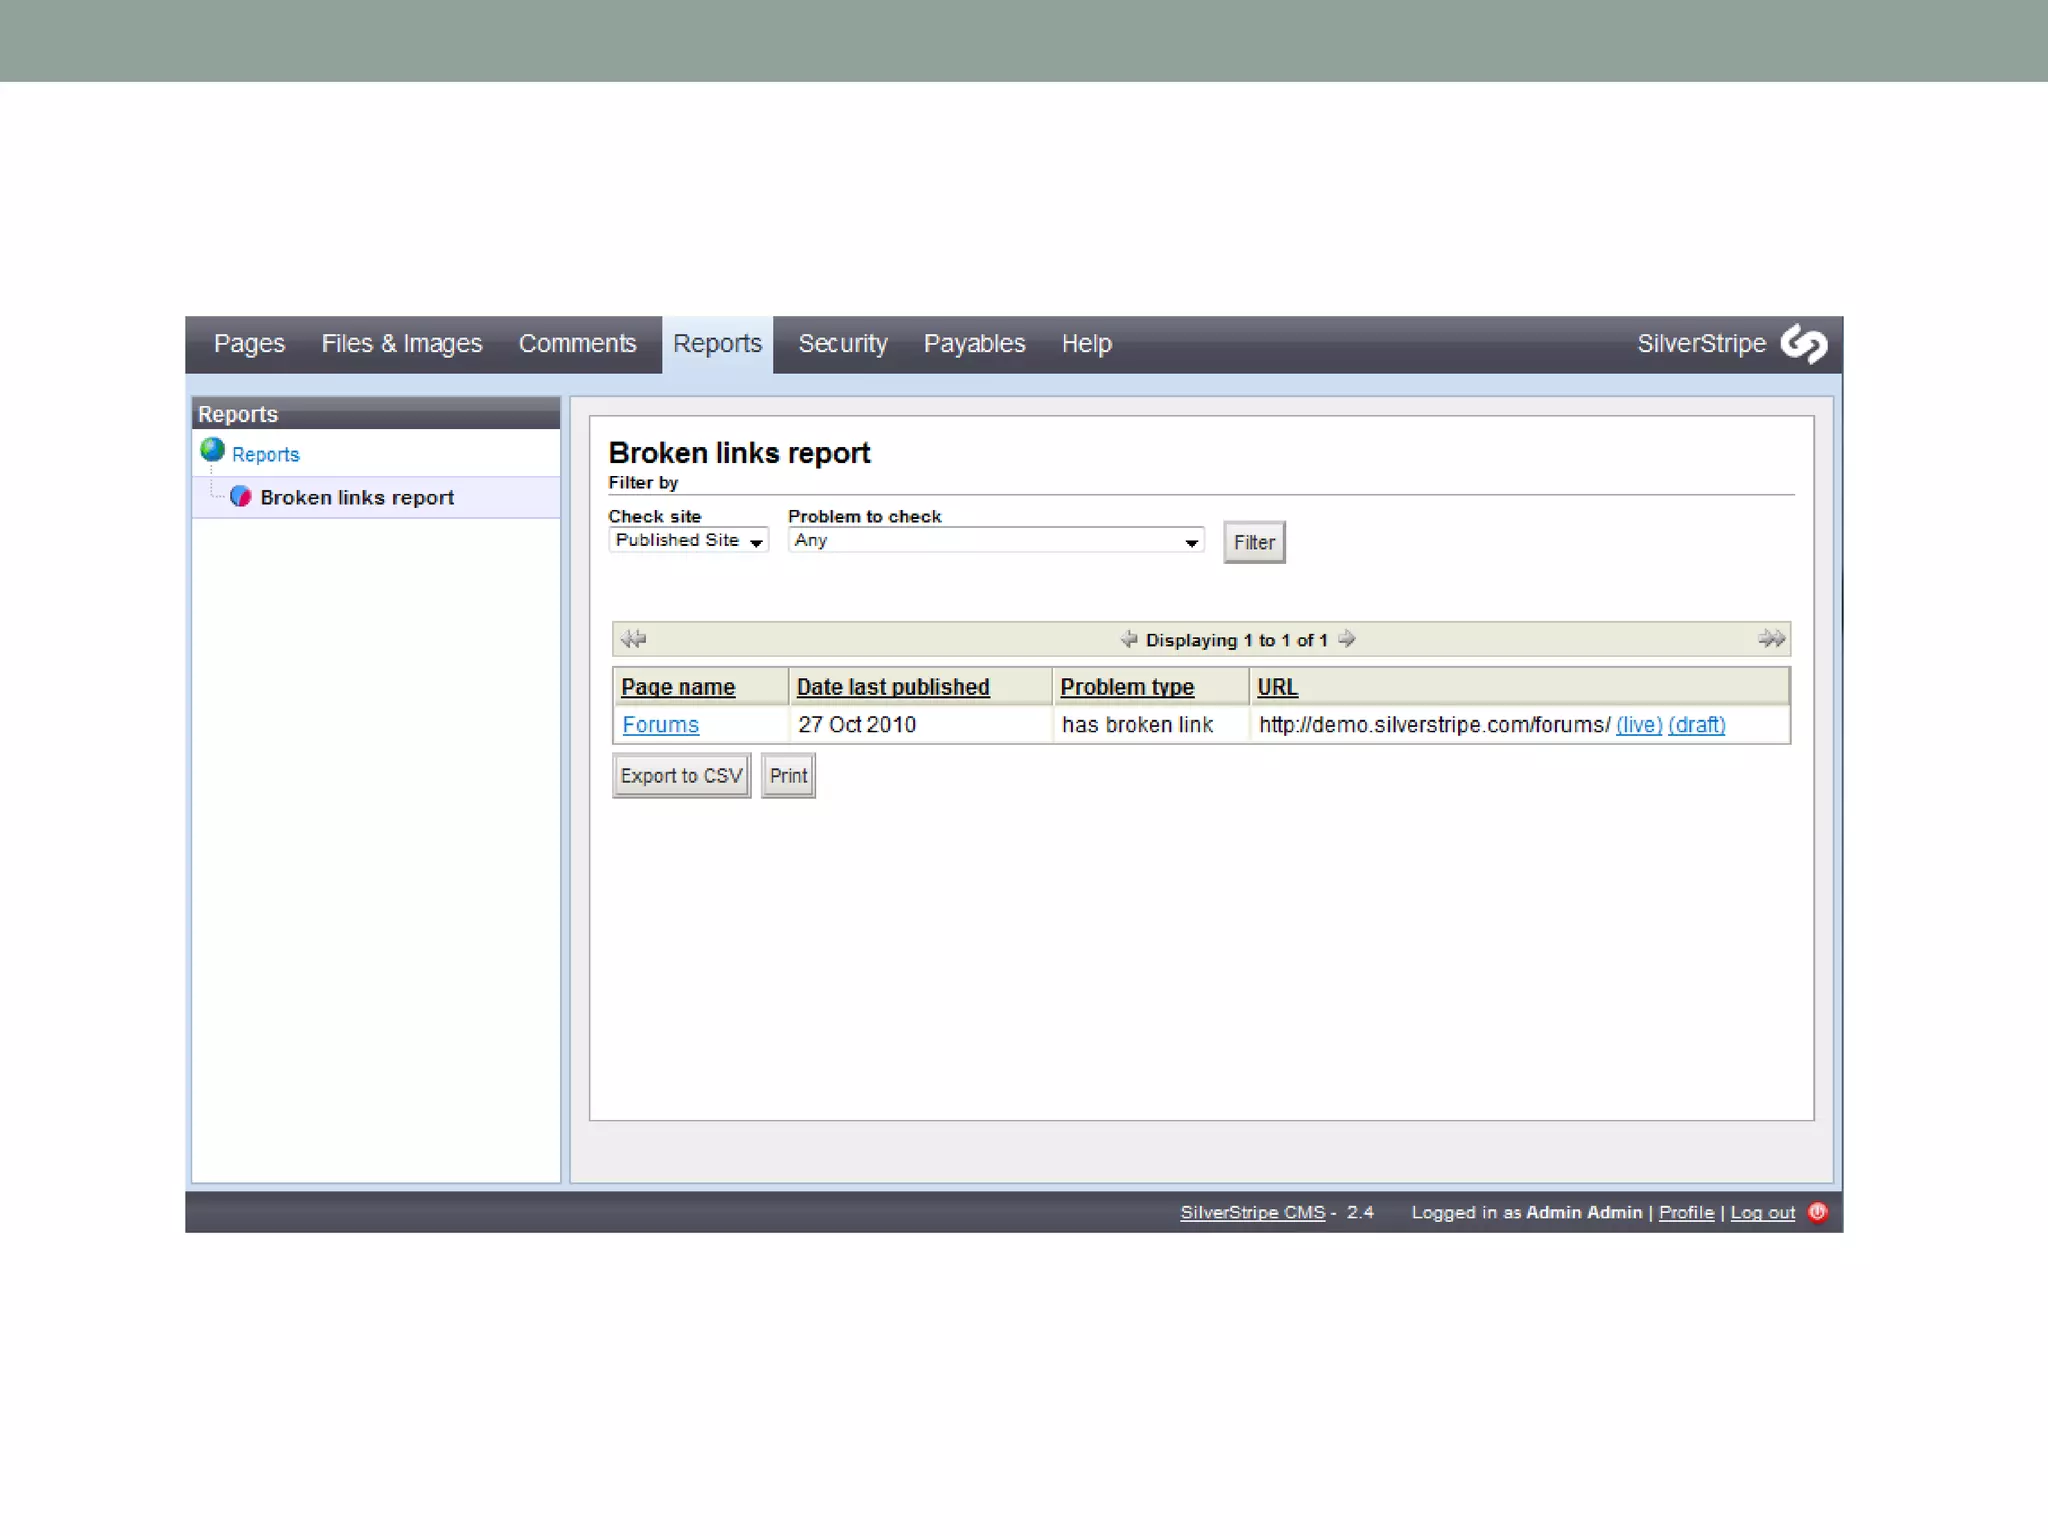
Task: Click previous page arrow beside Displaying
Action: (1129, 639)
